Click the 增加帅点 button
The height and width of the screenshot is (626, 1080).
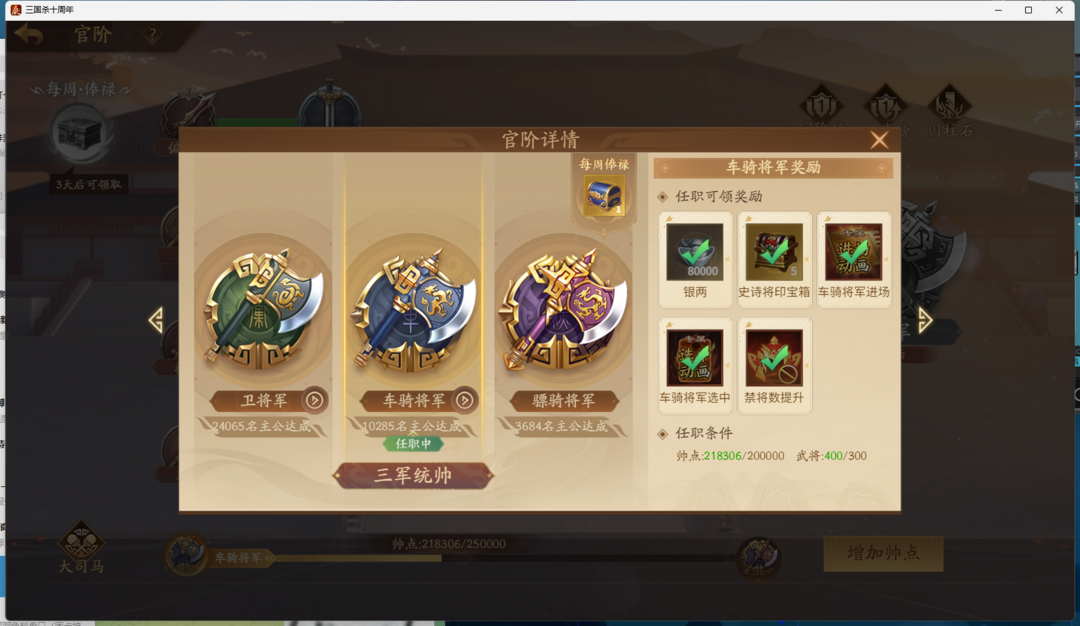(x=883, y=553)
